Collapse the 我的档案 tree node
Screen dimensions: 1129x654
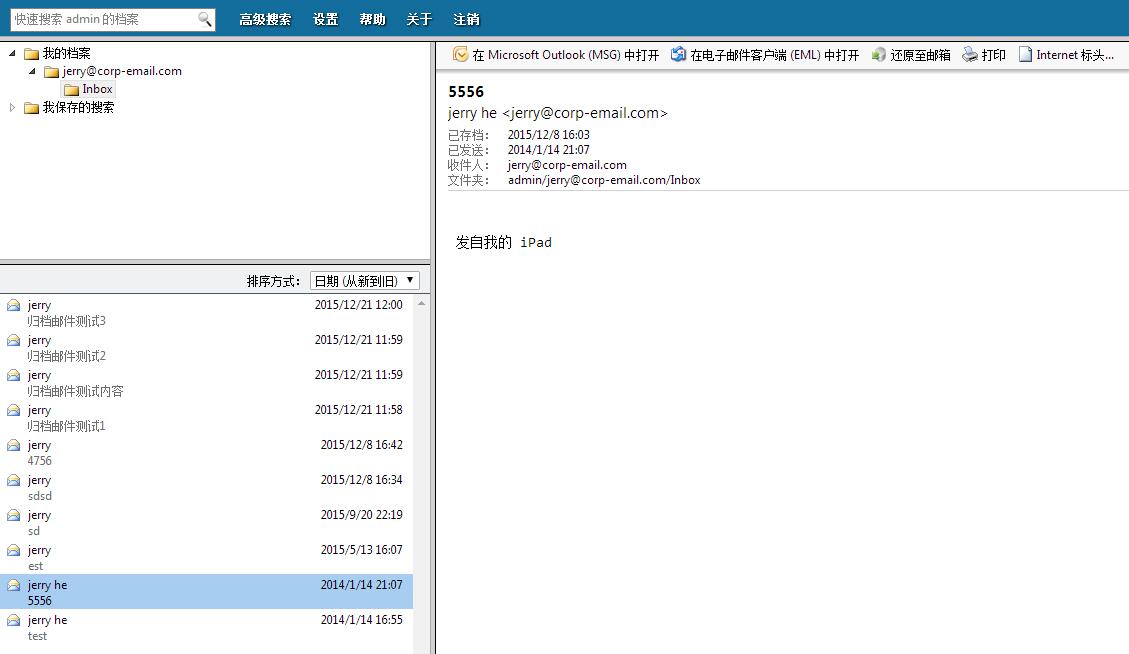(x=12, y=53)
